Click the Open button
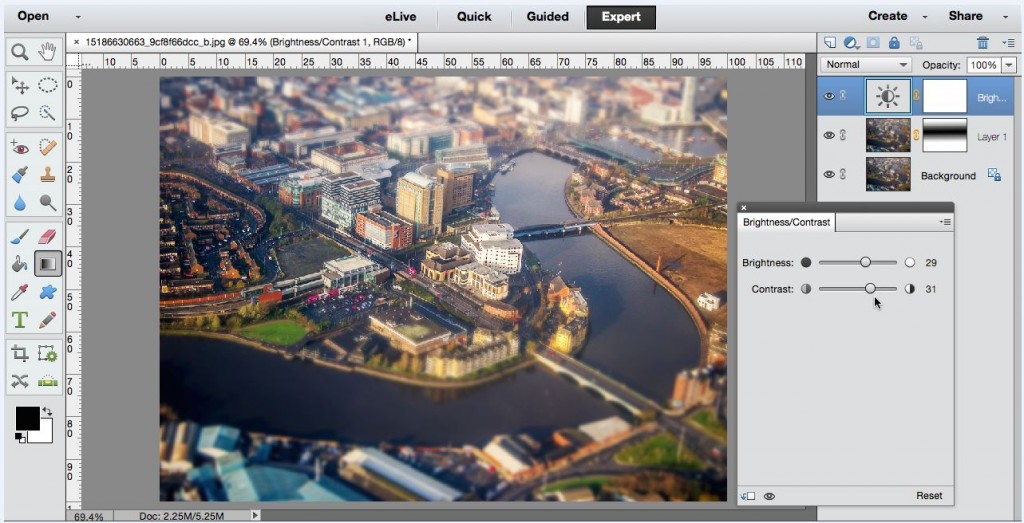 point(33,16)
